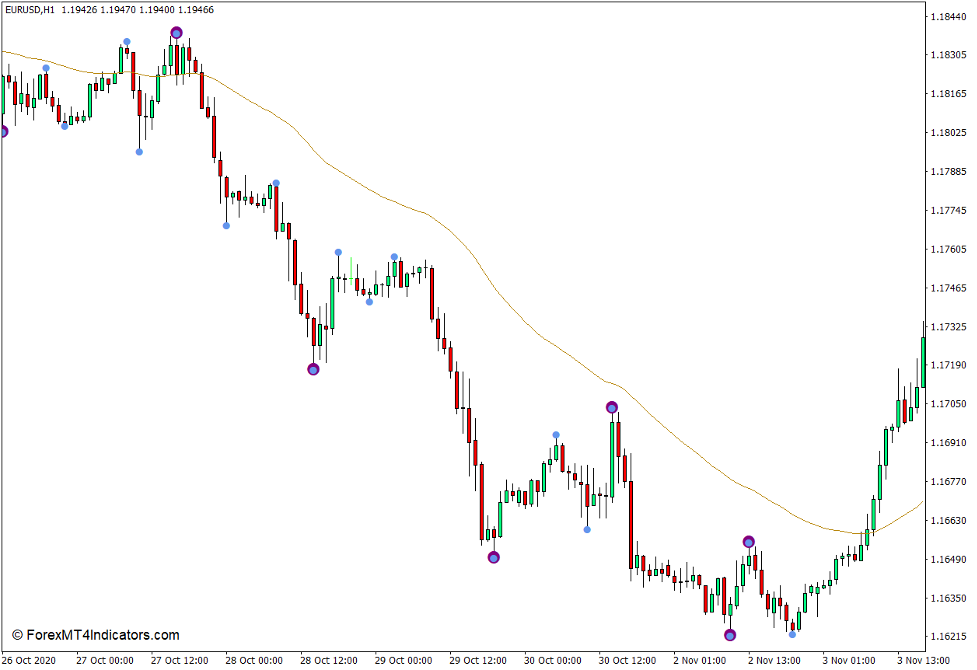Click the blue dot signal above the 27 Oct high
The image size is (977, 670).
click(x=125, y=41)
